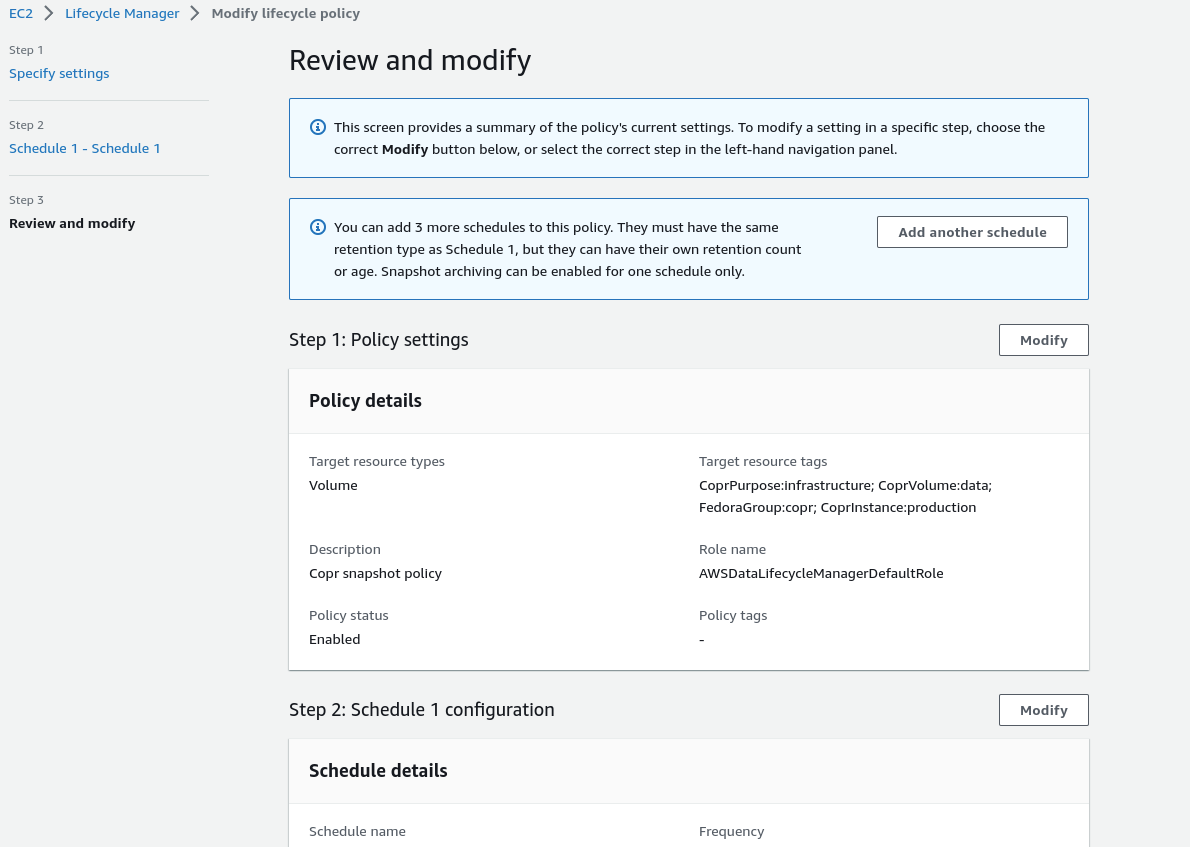Select Copr snapshot policy description

point(375,573)
